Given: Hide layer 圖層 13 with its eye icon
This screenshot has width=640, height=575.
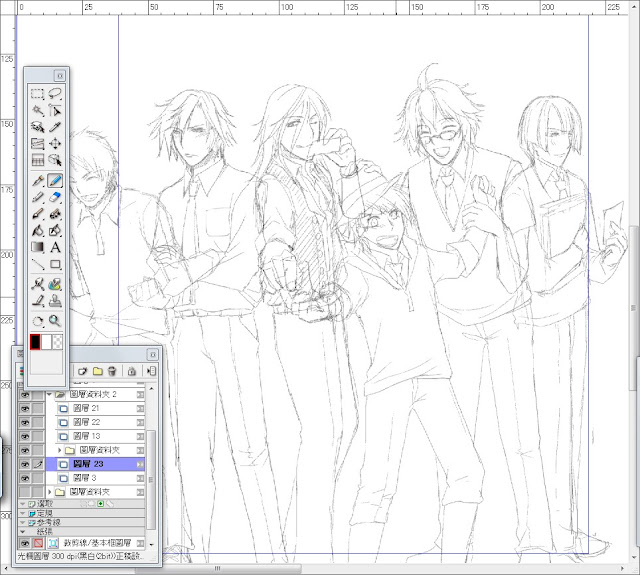Looking at the screenshot, I should coord(25,436).
